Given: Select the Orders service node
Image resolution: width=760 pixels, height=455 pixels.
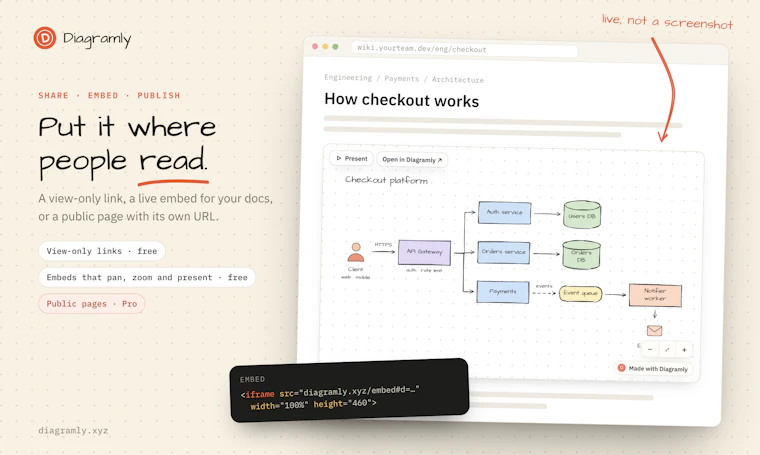Looking at the screenshot, I should coord(503,252).
